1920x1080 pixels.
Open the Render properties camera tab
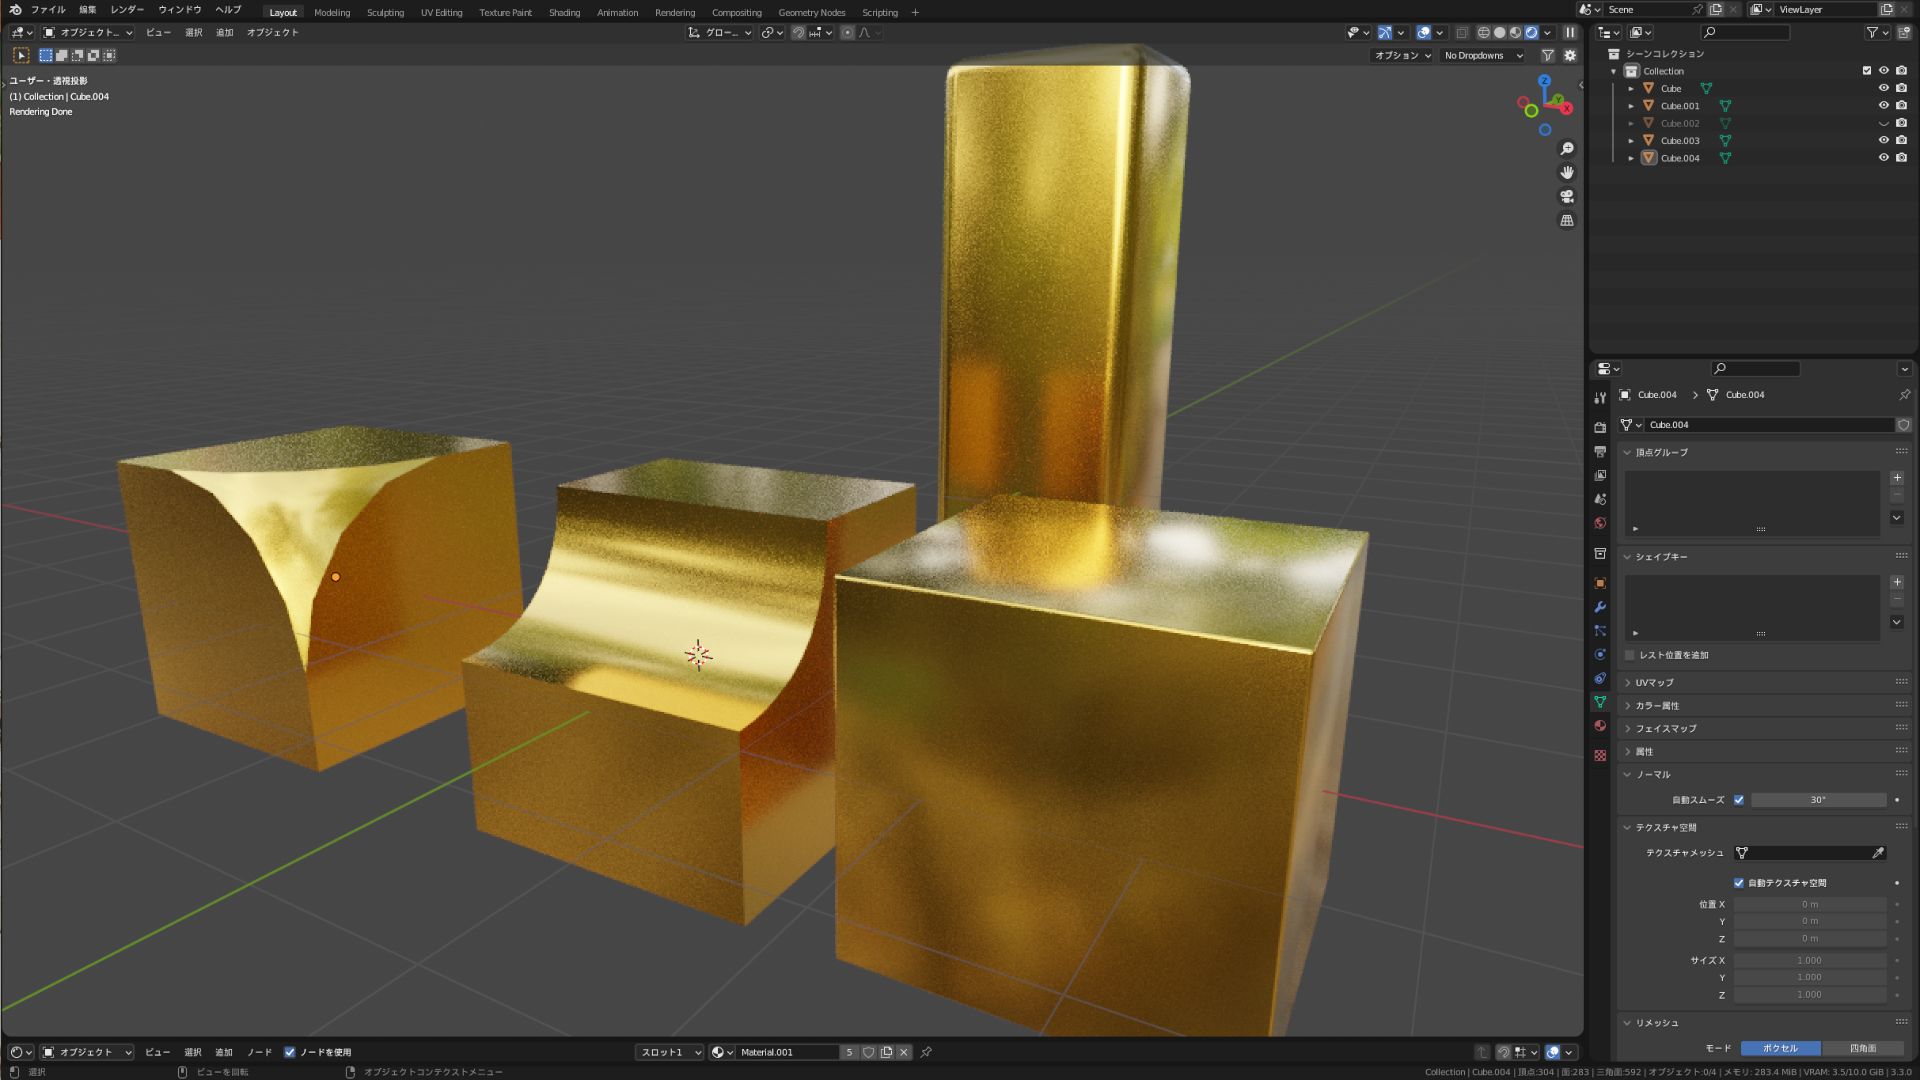1600,428
